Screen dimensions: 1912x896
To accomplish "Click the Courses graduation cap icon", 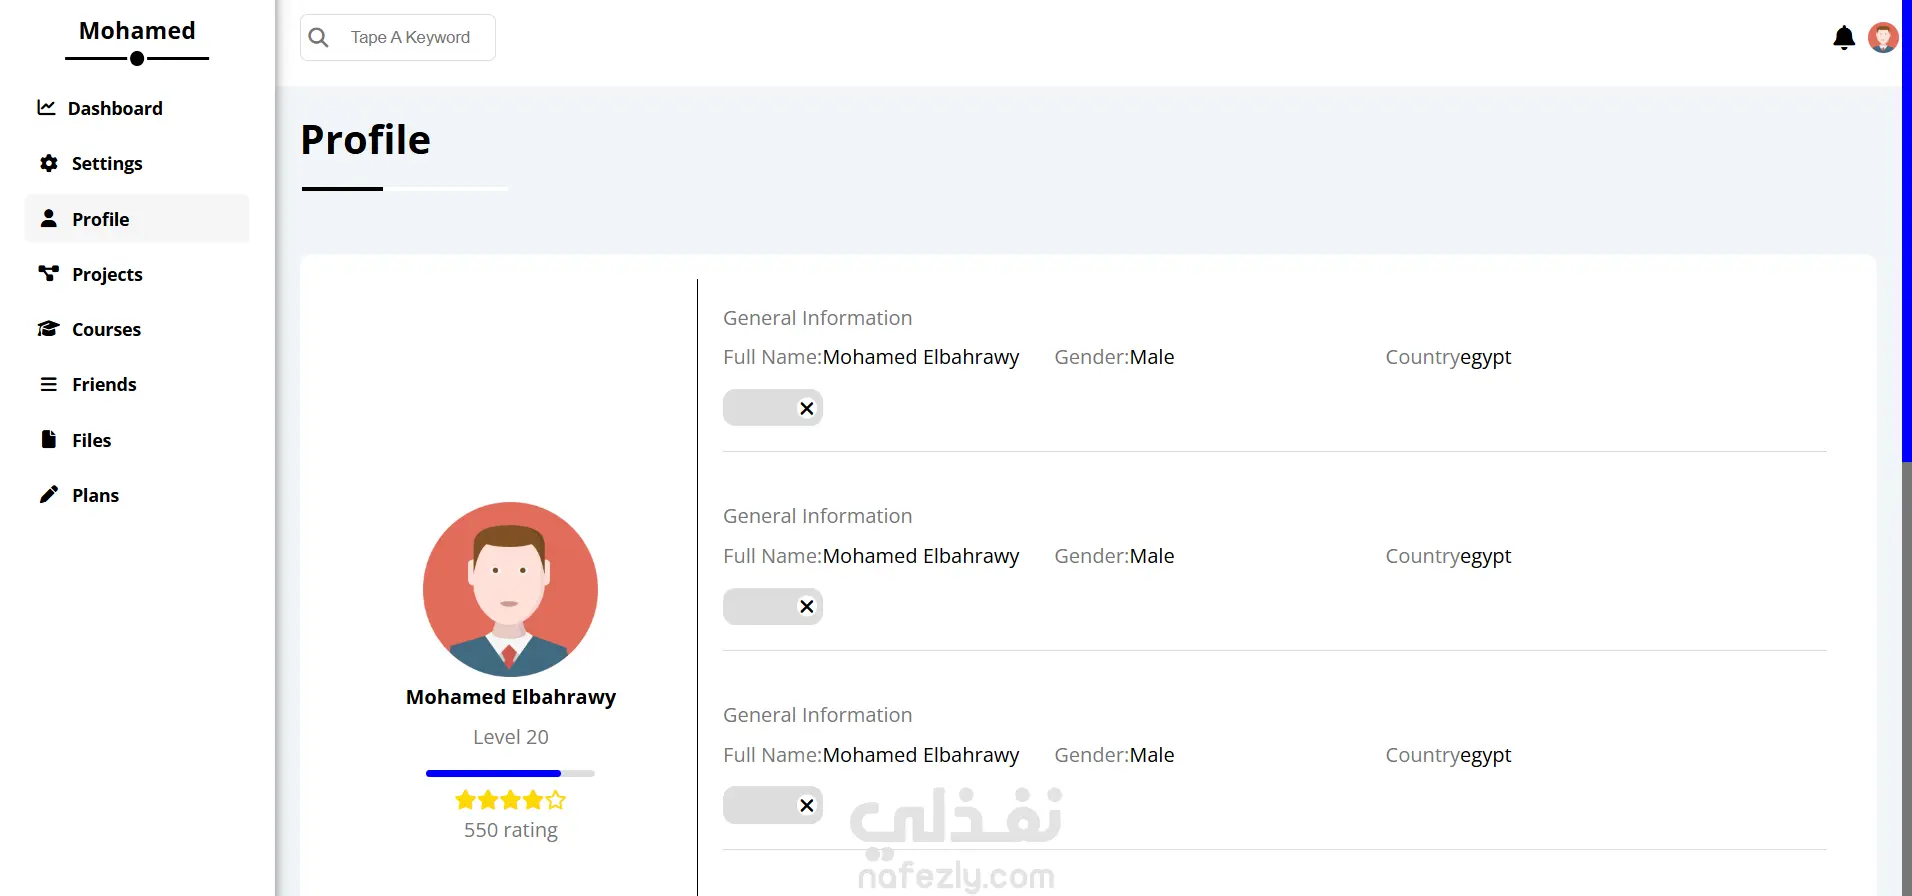I will click(x=48, y=329).
